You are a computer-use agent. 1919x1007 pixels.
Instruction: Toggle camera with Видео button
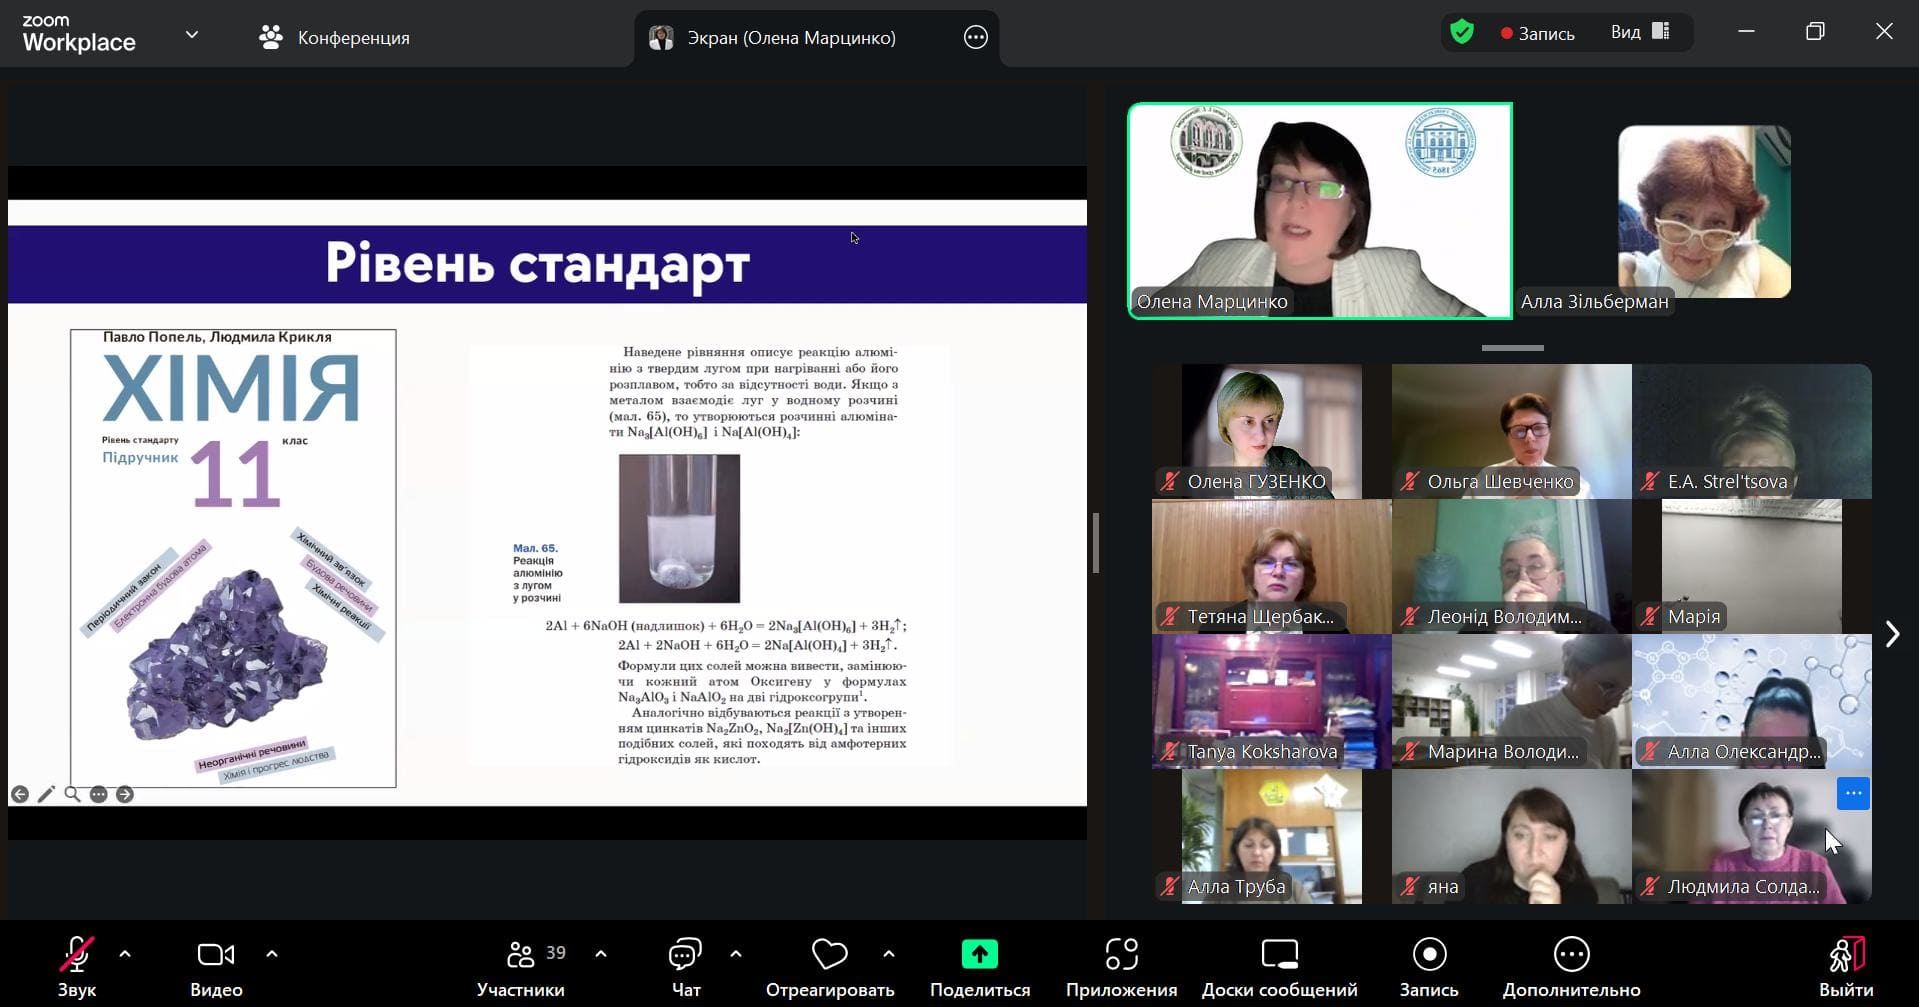[x=216, y=956]
